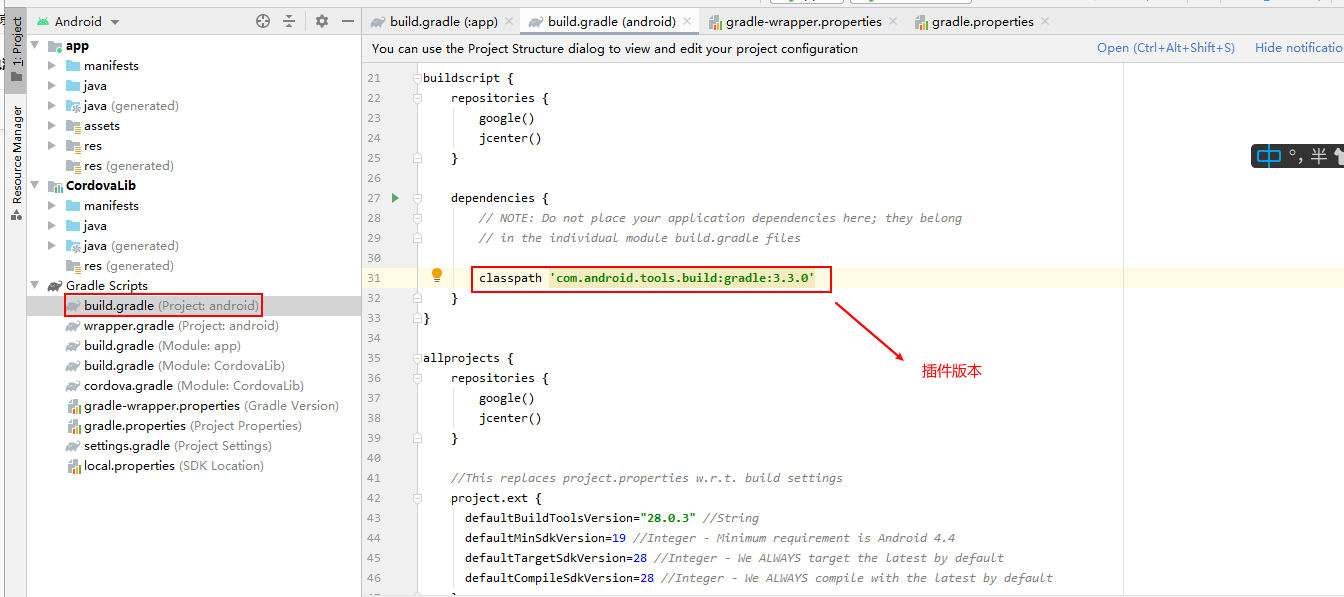Collapse the app module node
Image resolution: width=1344 pixels, height=597 pixels.
[35, 46]
